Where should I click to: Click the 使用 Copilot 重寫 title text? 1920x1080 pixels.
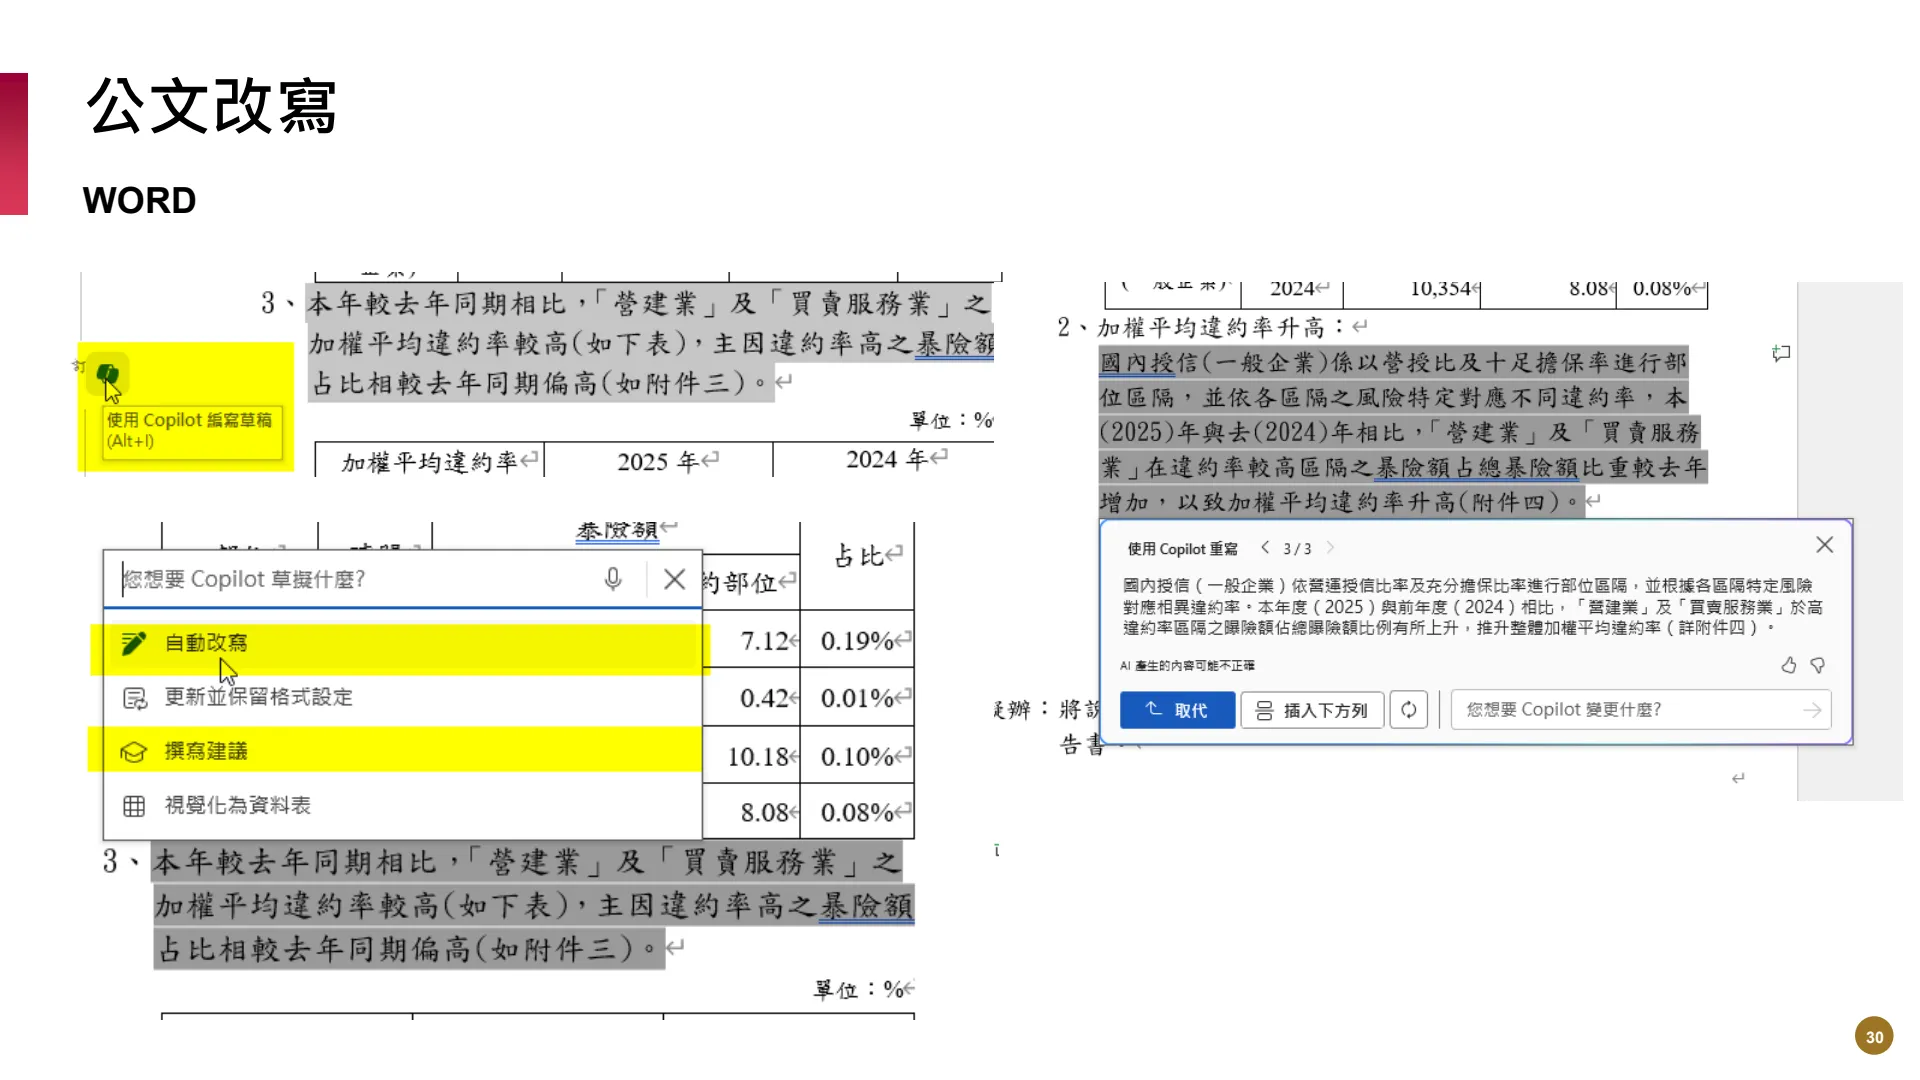[x=1182, y=548]
